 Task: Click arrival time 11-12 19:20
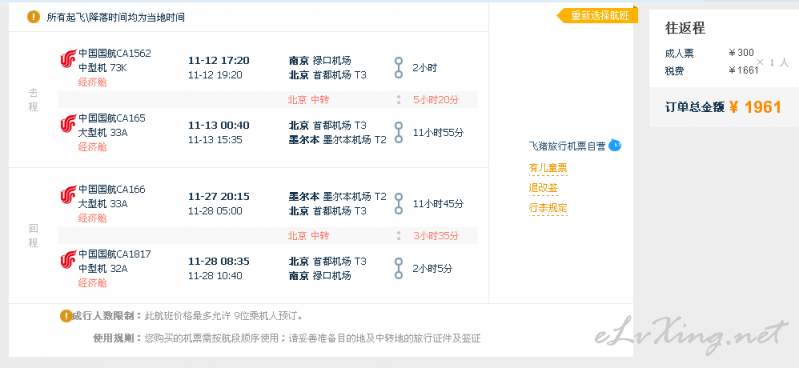click(215, 75)
